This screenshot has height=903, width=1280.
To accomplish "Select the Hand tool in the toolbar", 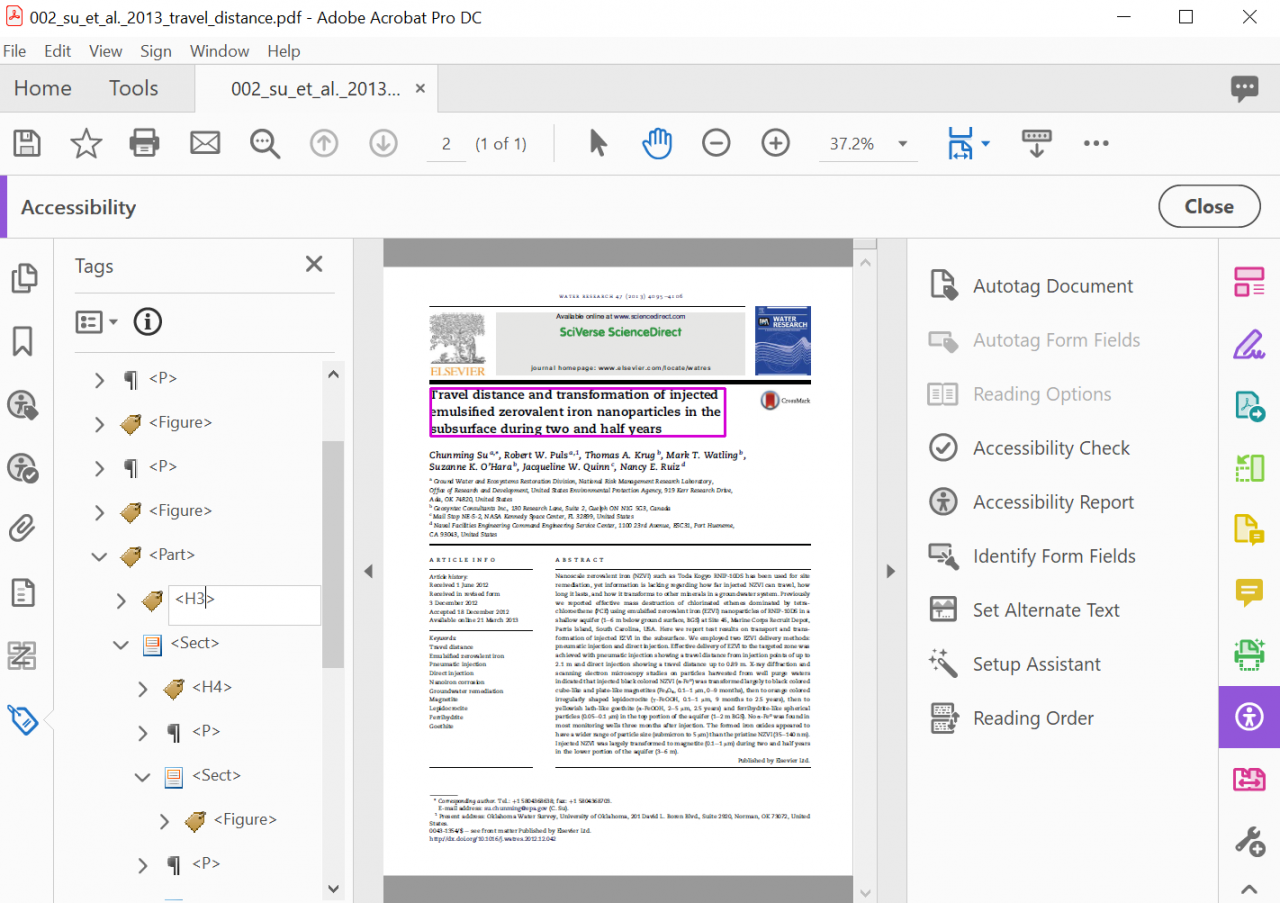I will [x=657, y=143].
